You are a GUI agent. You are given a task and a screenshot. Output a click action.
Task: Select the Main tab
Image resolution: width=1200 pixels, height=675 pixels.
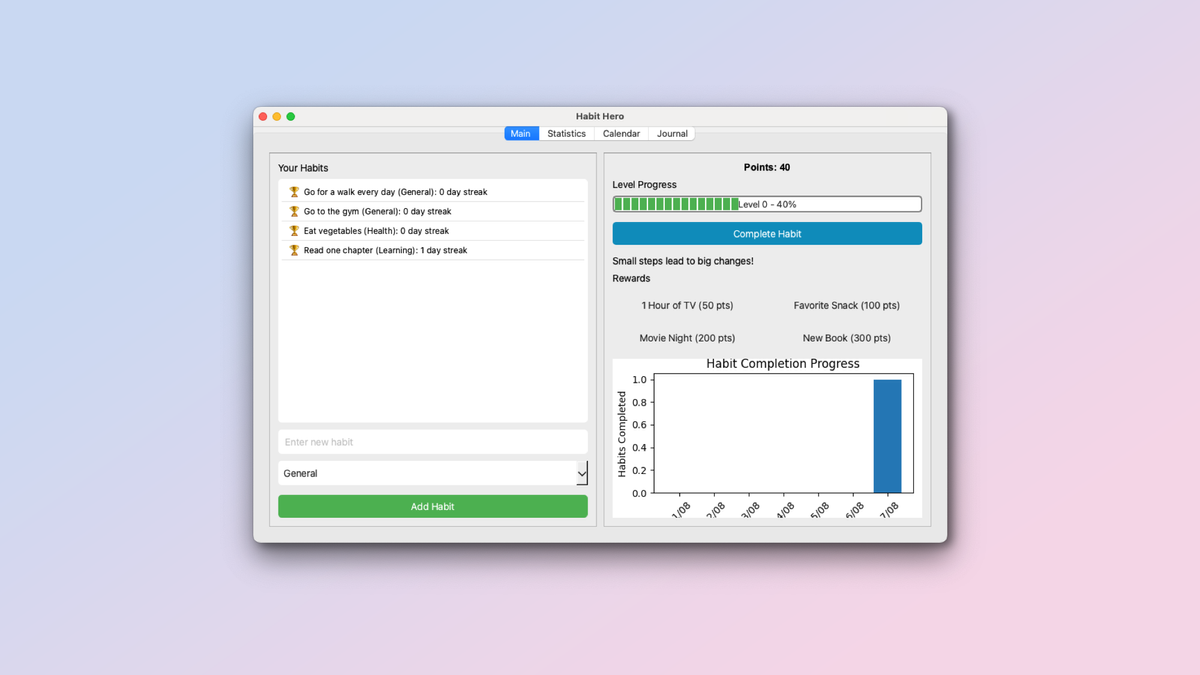click(x=520, y=133)
